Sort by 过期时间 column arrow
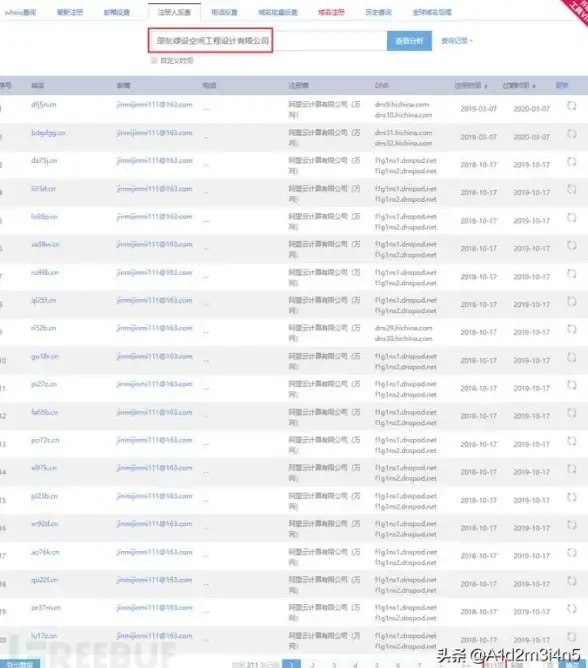This screenshot has height=668, width=588. tap(534, 86)
